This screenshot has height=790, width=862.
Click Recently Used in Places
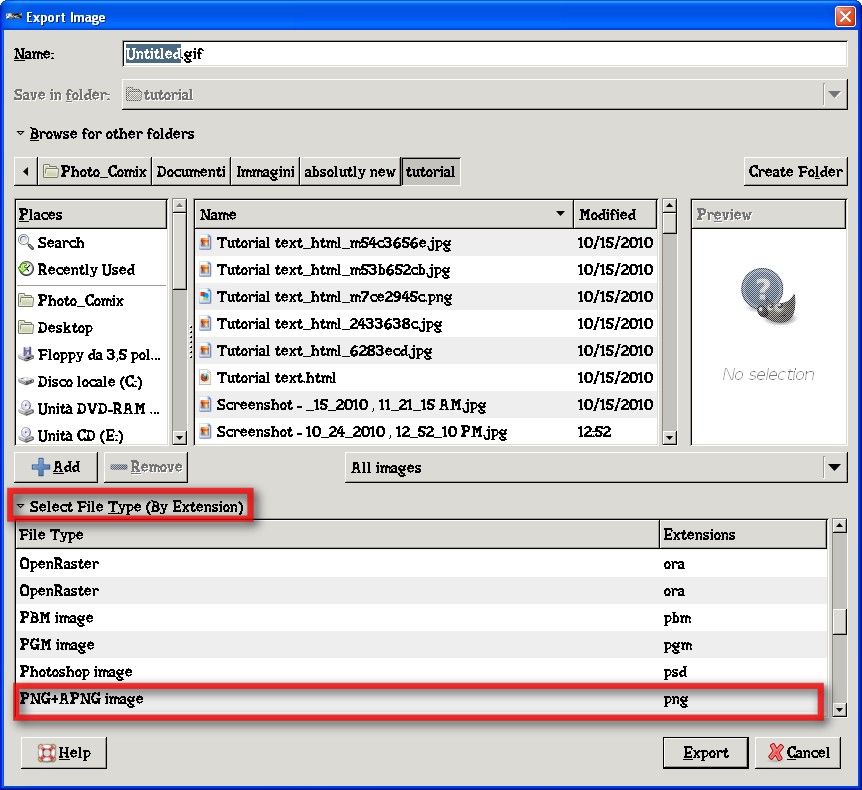click(x=86, y=269)
